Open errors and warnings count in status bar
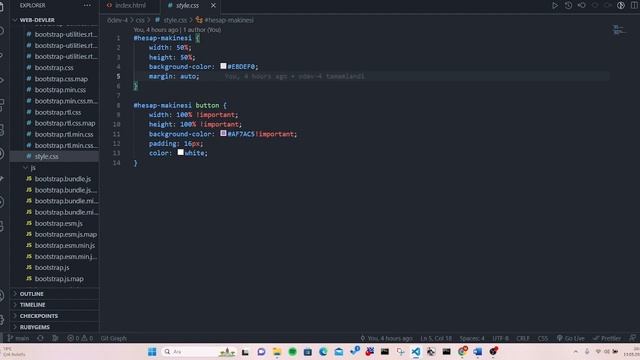Screen dimensions: 640x360 pos(80,338)
